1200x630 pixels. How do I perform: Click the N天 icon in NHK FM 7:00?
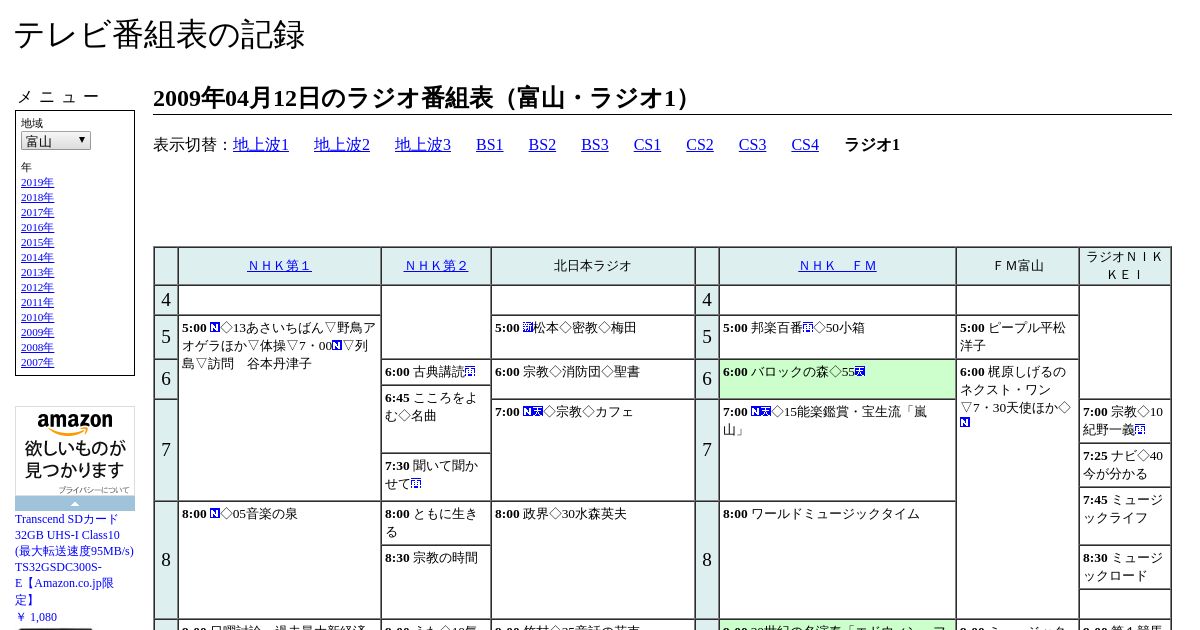[761, 412]
